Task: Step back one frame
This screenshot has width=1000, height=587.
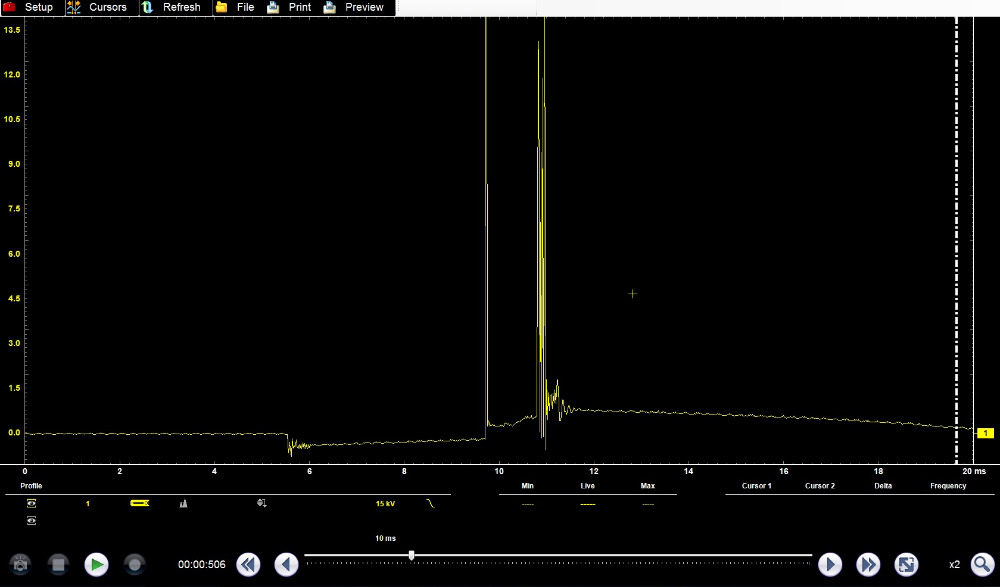Action: (x=286, y=564)
